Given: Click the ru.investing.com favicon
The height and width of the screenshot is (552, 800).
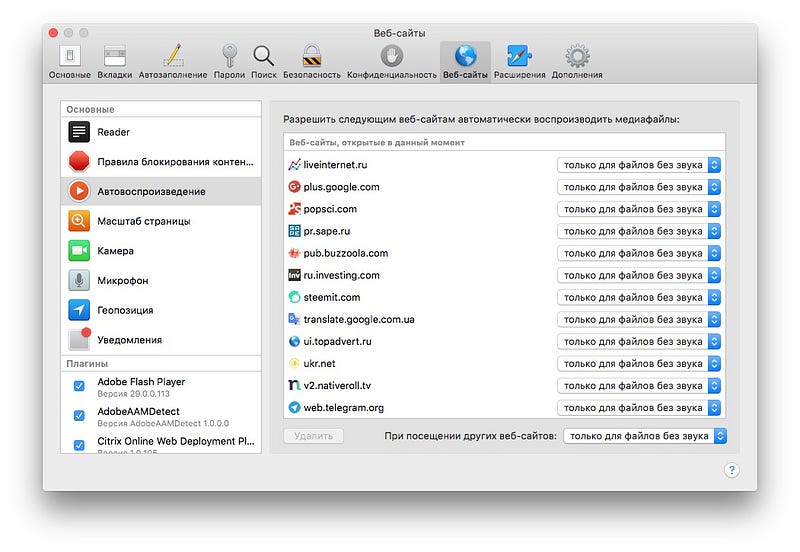Looking at the screenshot, I should click(294, 275).
